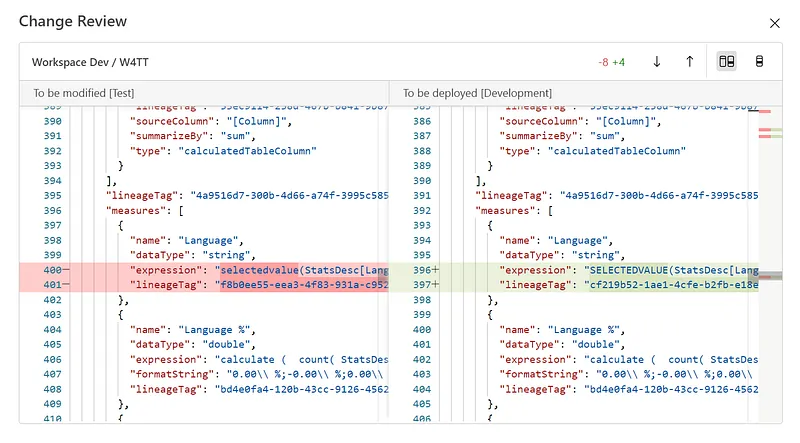The width and height of the screenshot is (800, 443).
Task: Click "measures" on left line 396
Action: 138,210
